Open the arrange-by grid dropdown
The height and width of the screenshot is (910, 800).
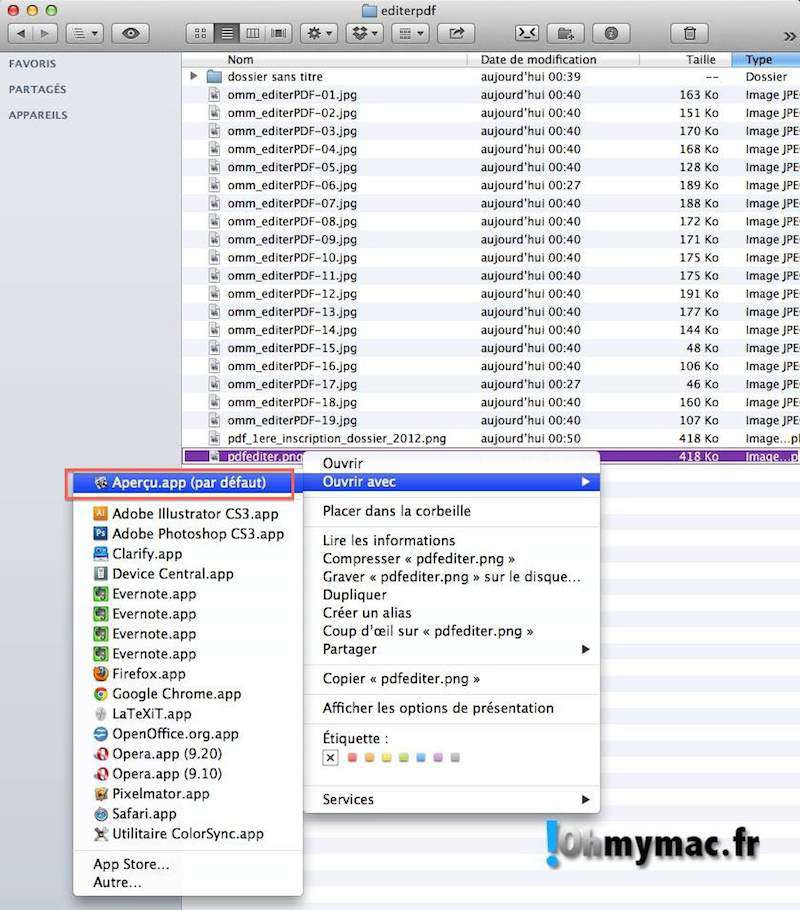[x=410, y=33]
